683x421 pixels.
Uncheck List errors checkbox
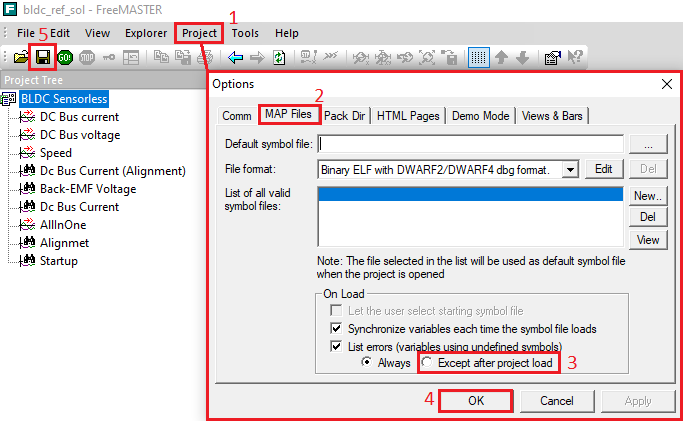point(336,346)
